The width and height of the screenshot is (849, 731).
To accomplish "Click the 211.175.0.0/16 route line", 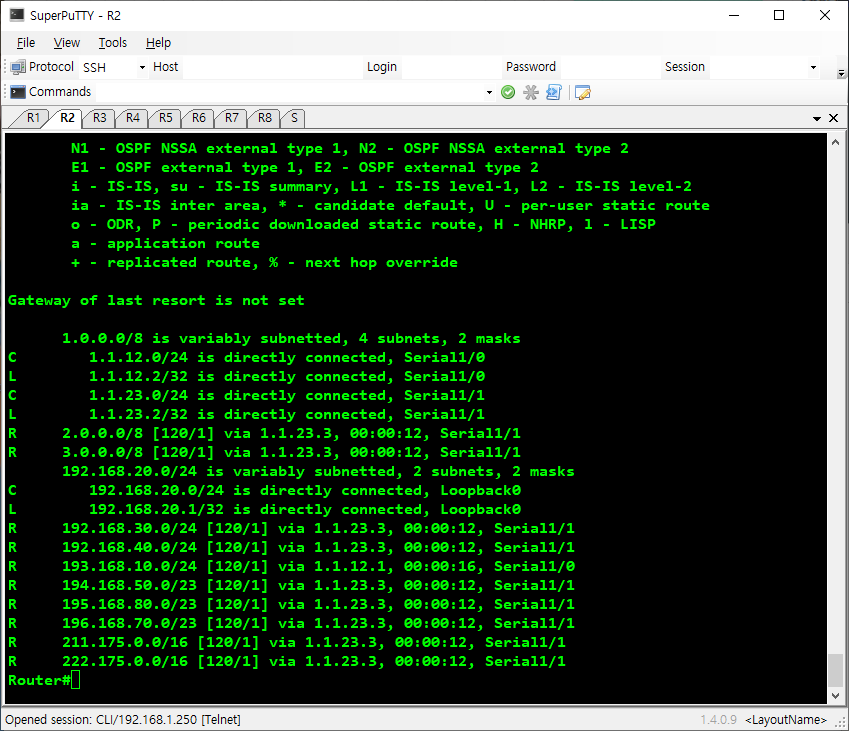I will [287, 643].
